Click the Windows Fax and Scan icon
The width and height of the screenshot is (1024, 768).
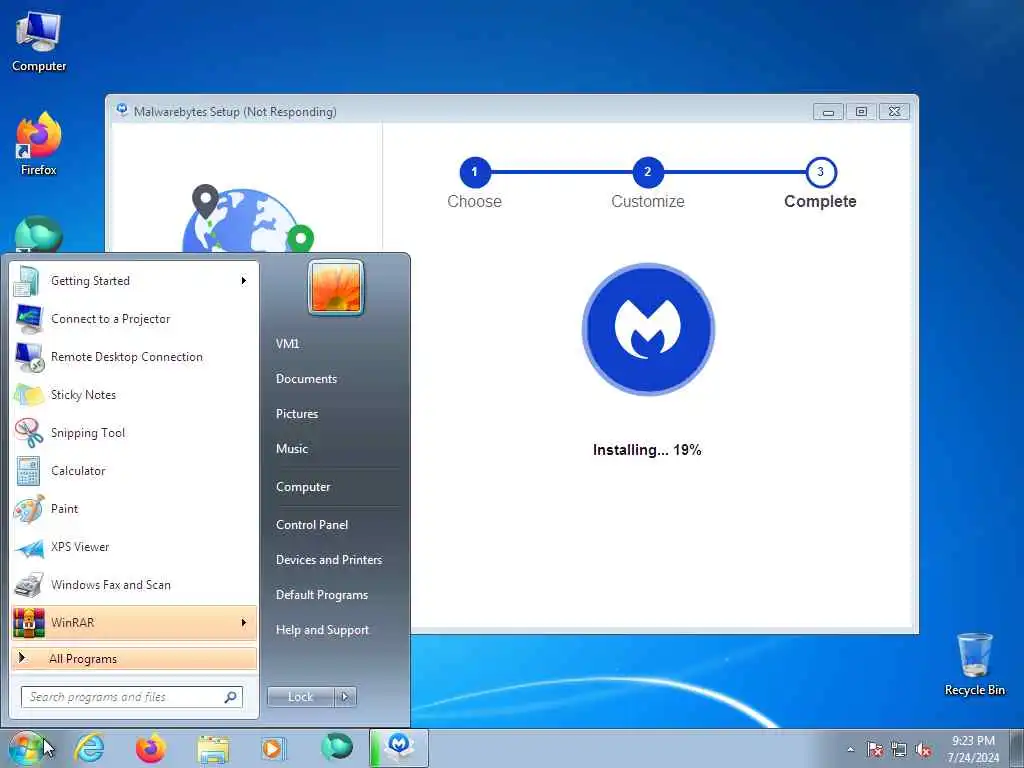coord(28,585)
